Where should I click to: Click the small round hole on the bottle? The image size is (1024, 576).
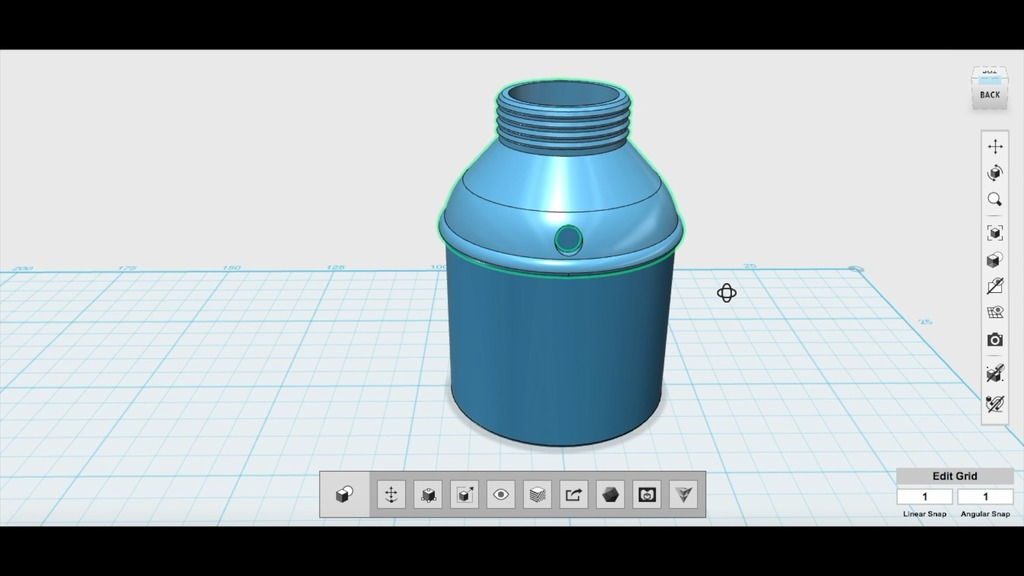[568, 240]
